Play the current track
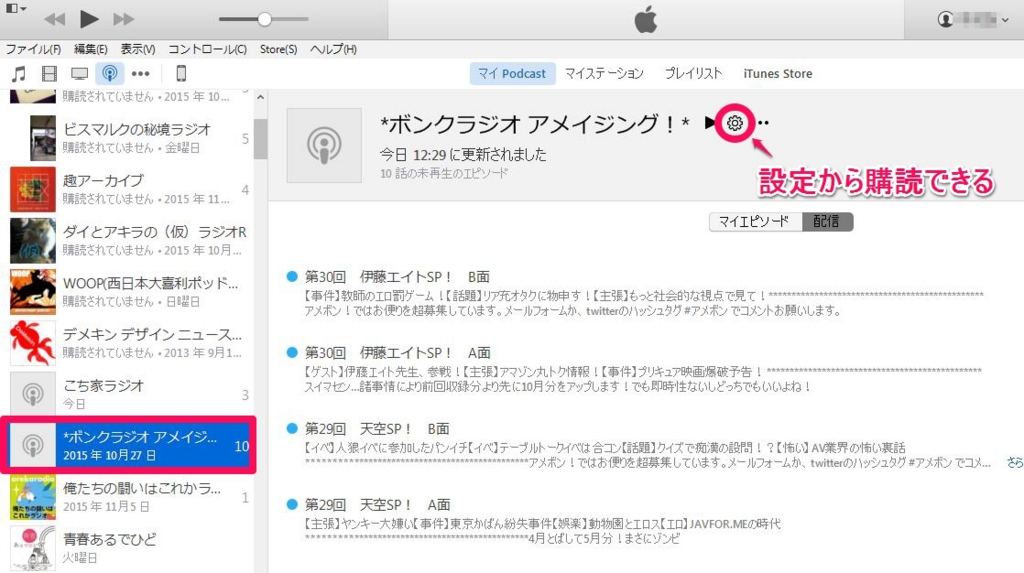Viewport: 1024px width, 573px height. [89, 19]
